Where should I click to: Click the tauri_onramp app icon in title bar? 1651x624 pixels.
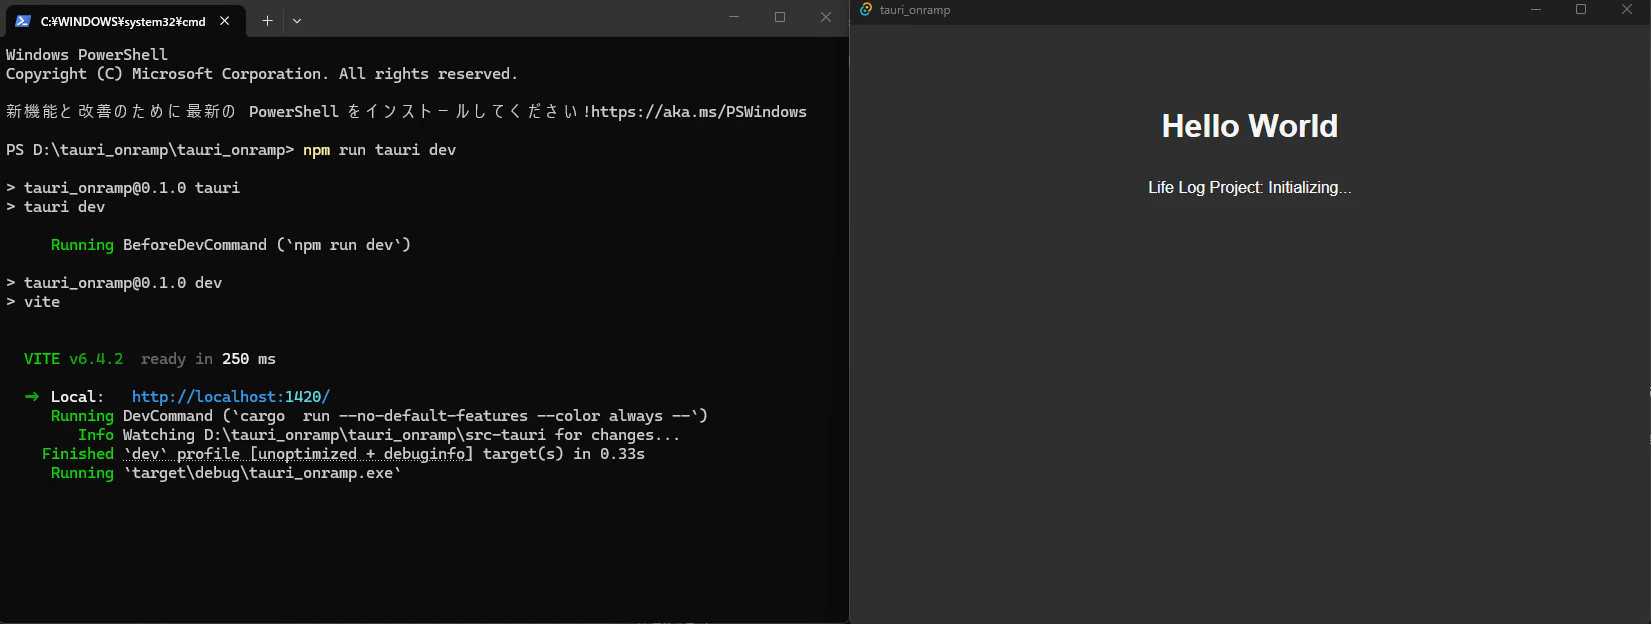pyautogui.click(x=866, y=9)
